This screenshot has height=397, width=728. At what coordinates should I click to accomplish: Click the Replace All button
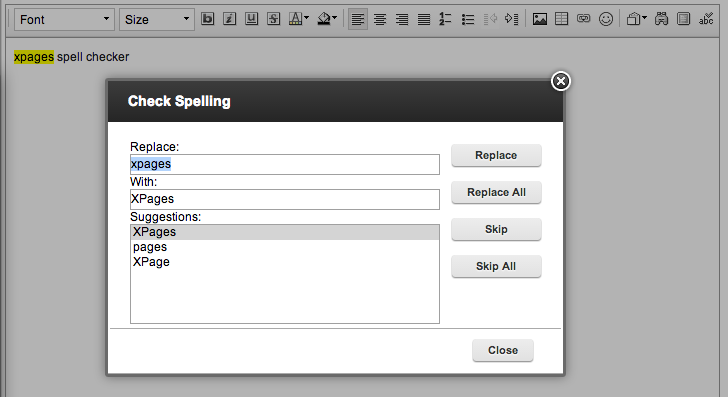click(496, 192)
